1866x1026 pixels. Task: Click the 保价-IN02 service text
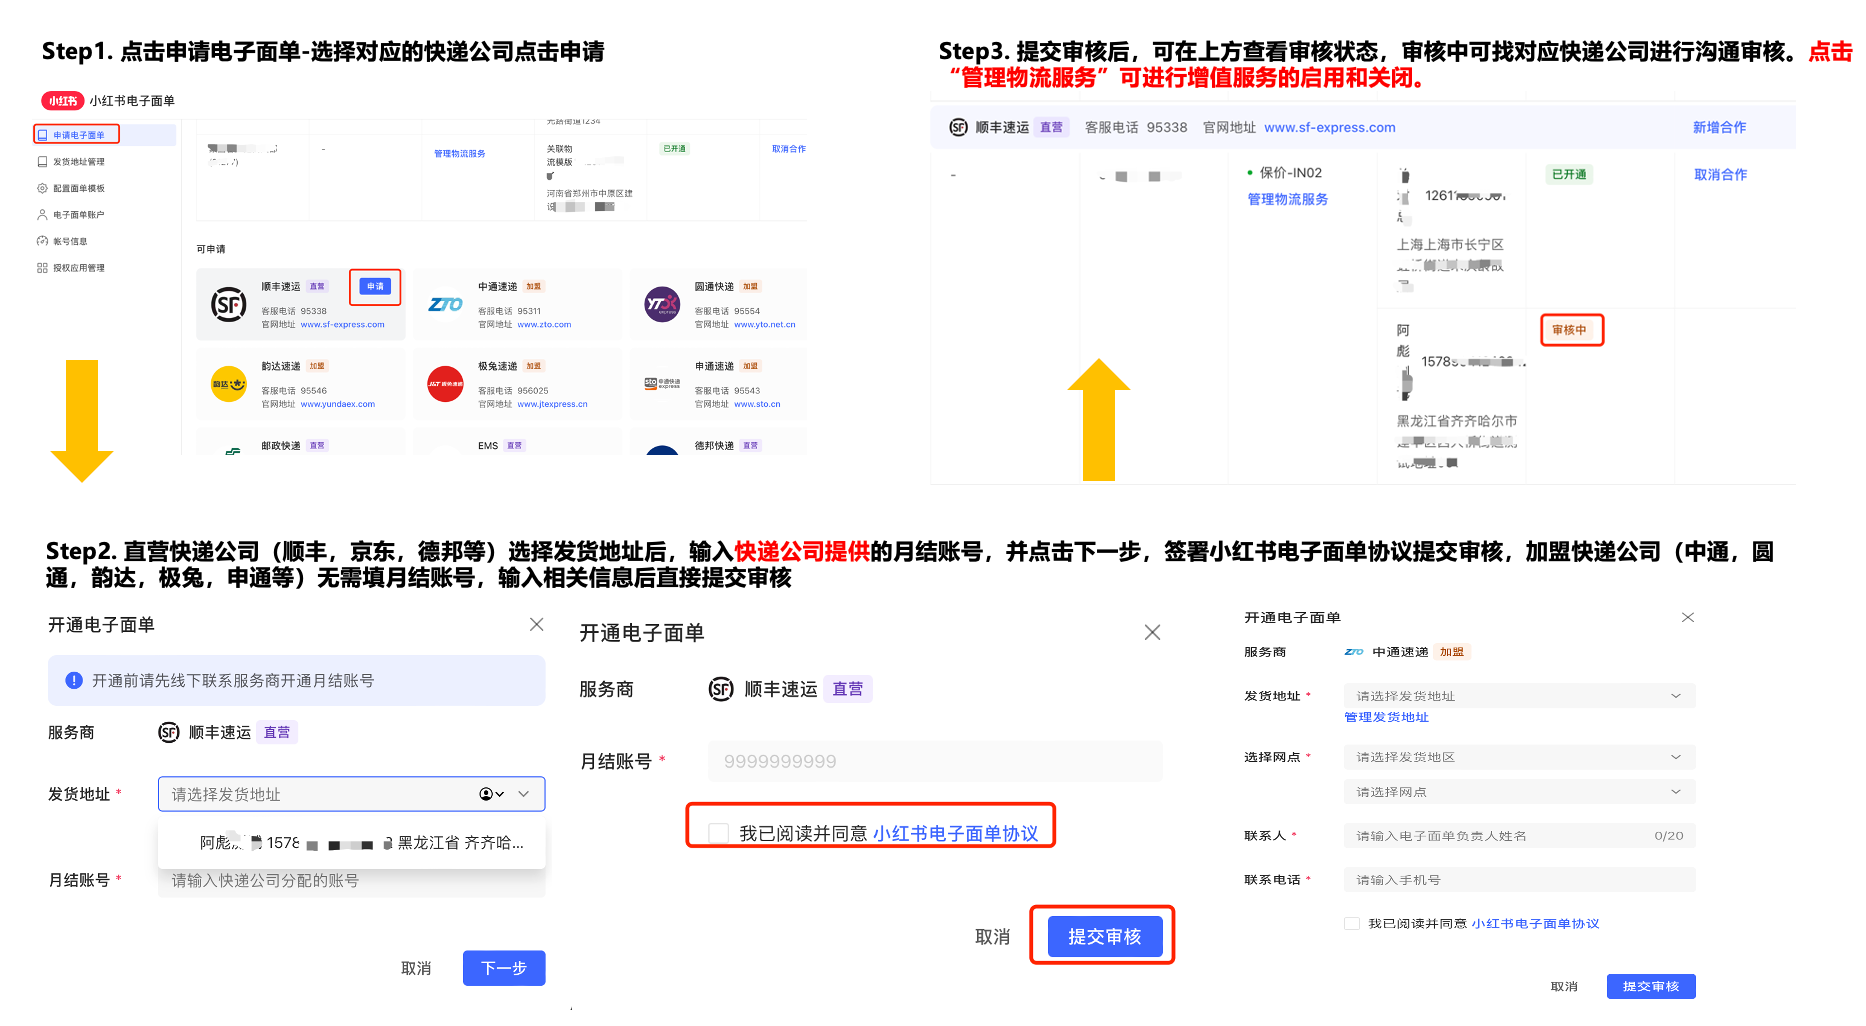pyautogui.click(x=1291, y=173)
